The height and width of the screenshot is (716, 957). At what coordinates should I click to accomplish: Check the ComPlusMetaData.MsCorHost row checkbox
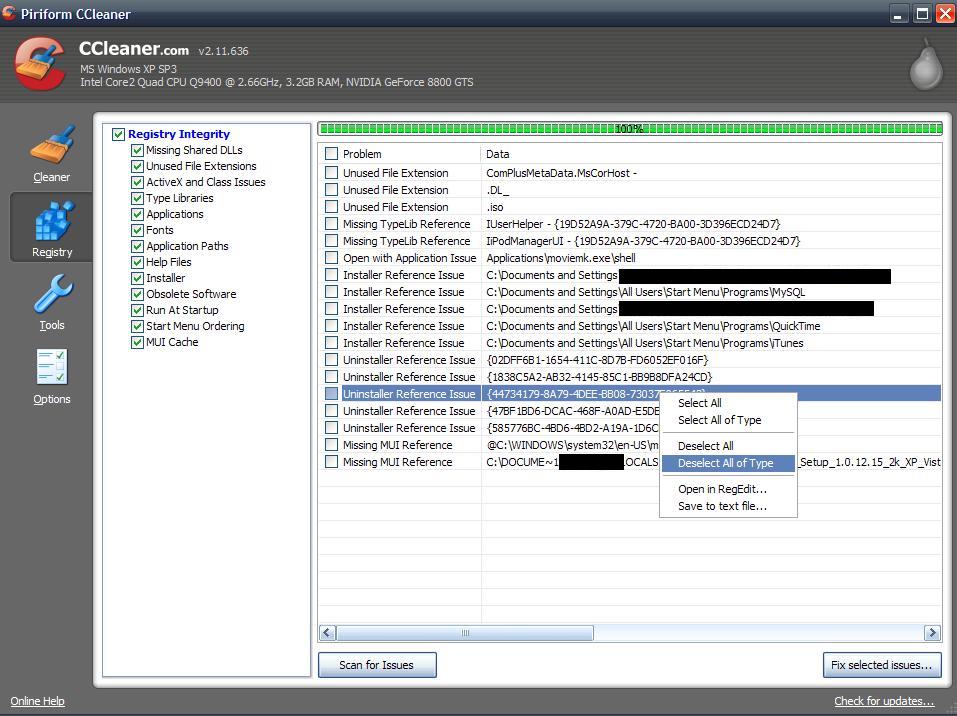[x=331, y=173]
